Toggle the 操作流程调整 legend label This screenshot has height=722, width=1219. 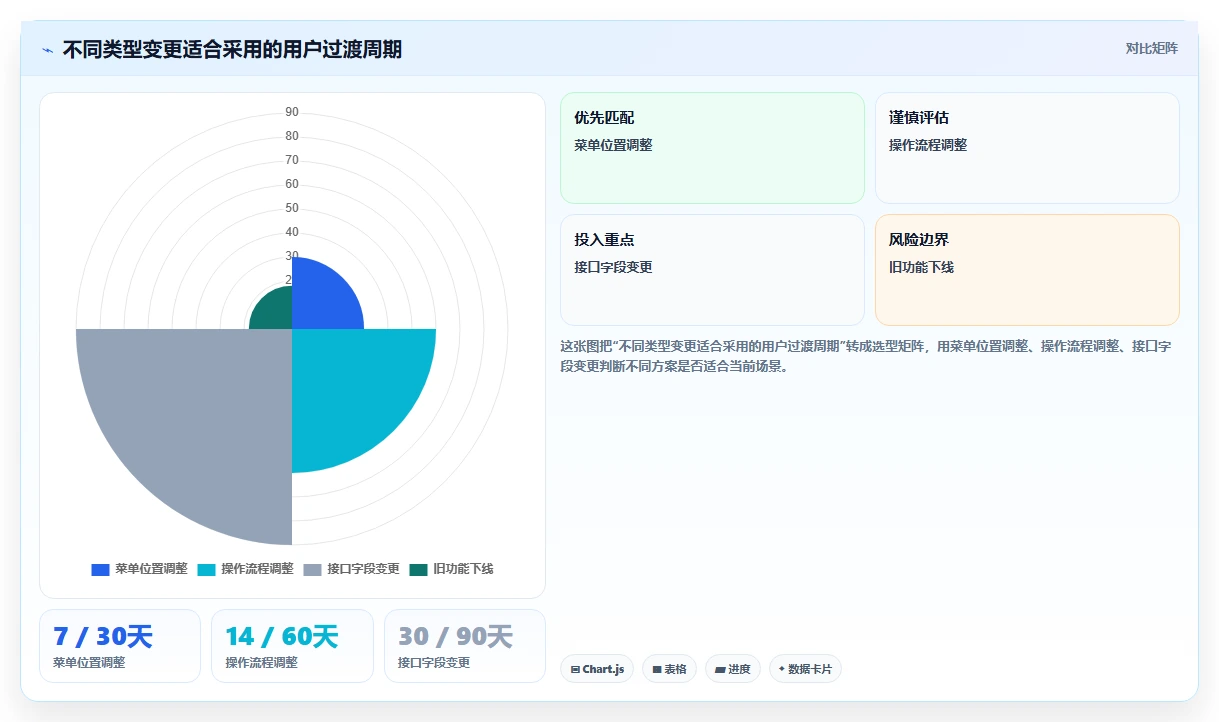pyautogui.click(x=257, y=569)
